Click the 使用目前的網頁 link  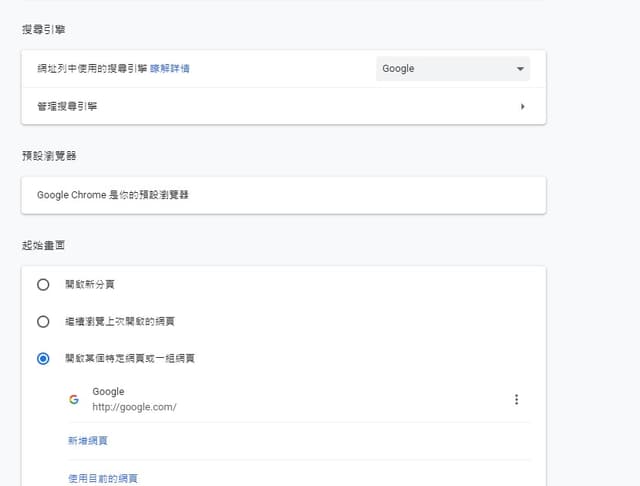103,478
